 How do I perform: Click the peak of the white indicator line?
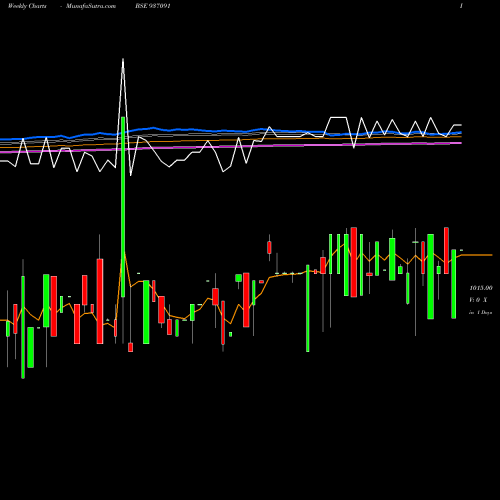point(123,60)
